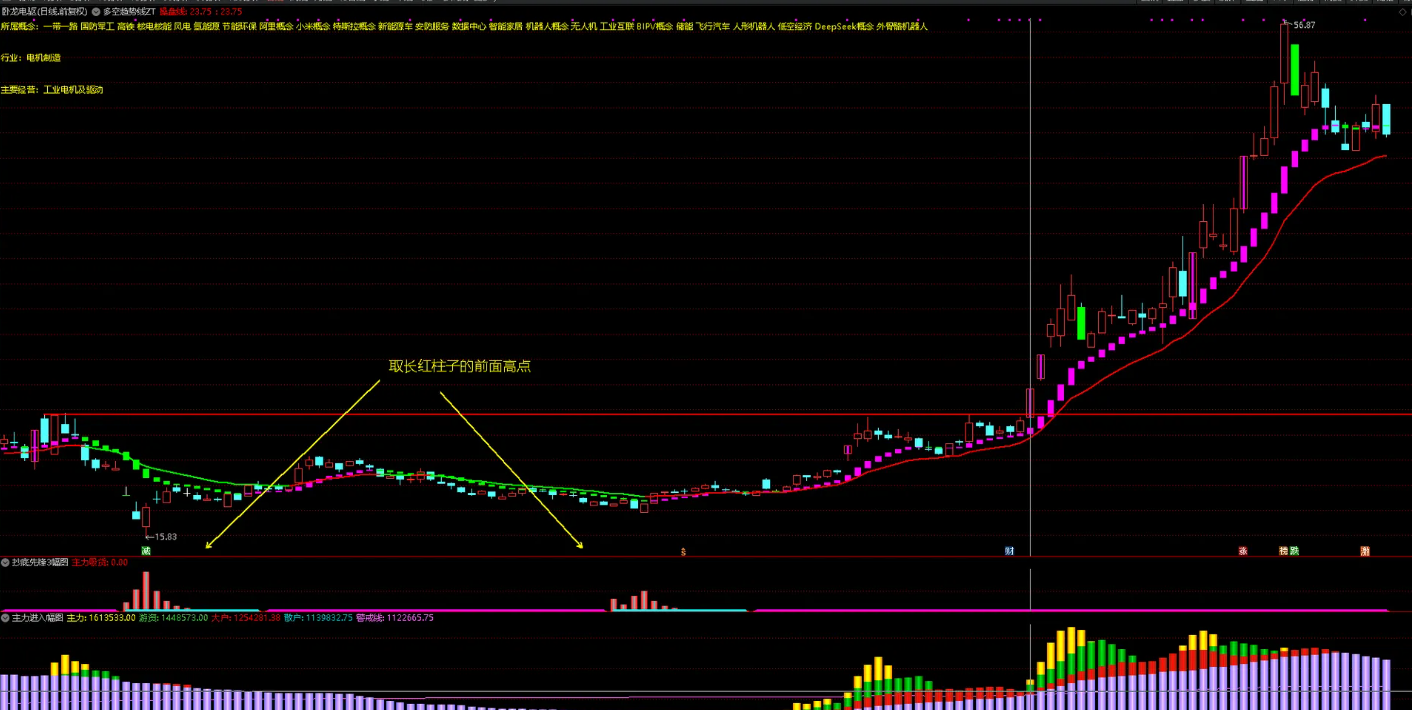The image size is (1412, 710).
Task: Click the red 涨 marker icon
Action: point(1243,551)
